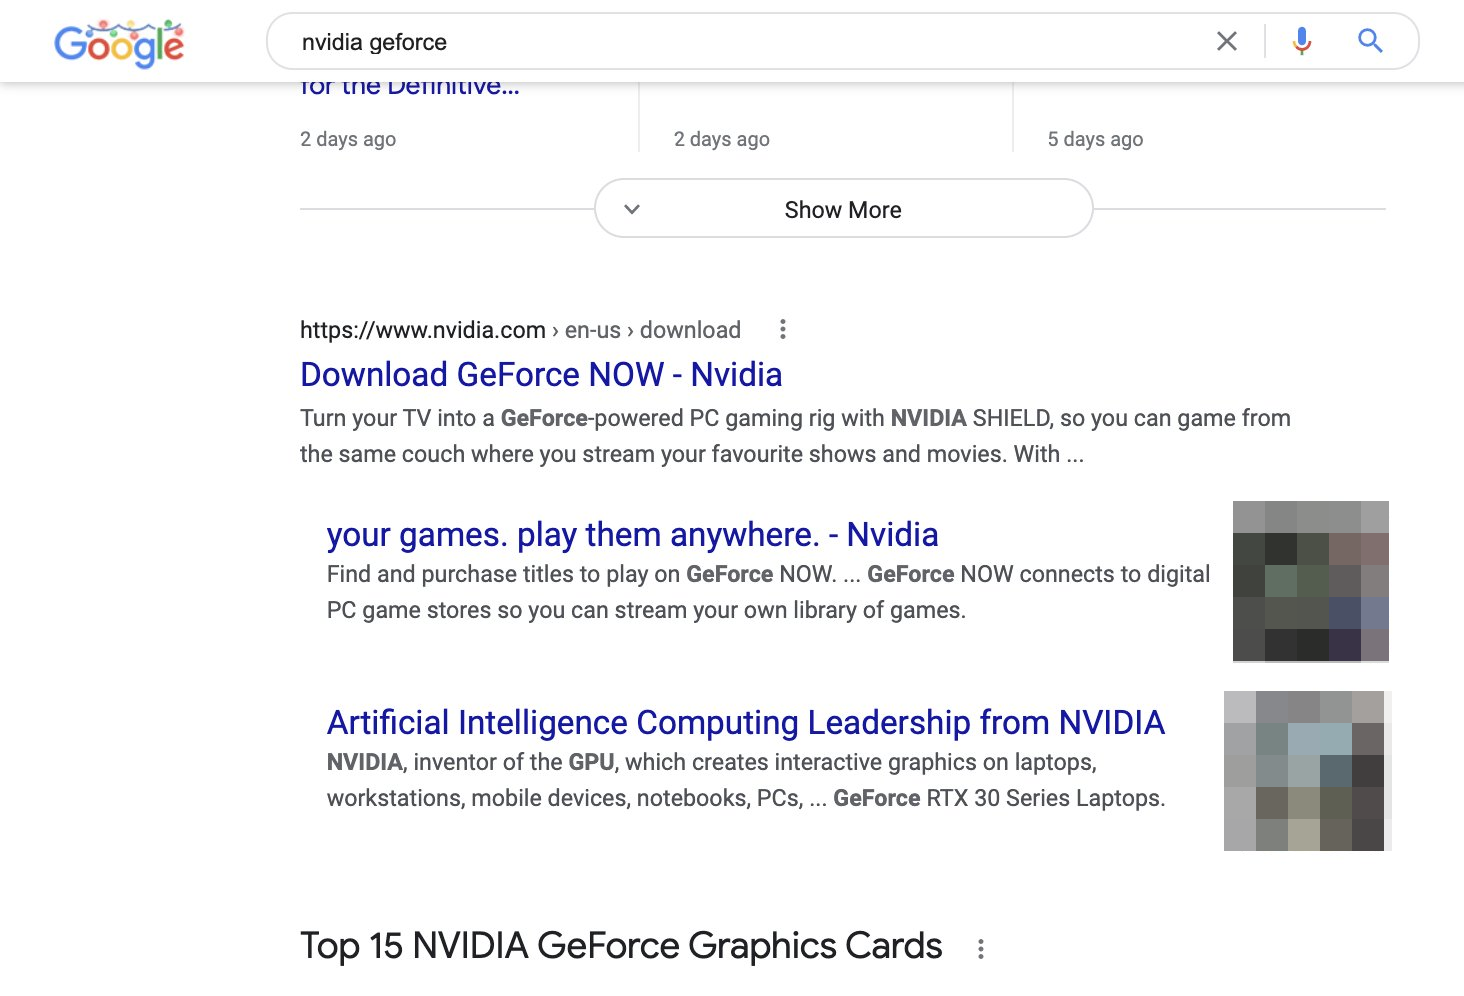The height and width of the screenshot is (996, 1464).
Task: Open the 'for the Definitive...' news story
Action: 410,85
